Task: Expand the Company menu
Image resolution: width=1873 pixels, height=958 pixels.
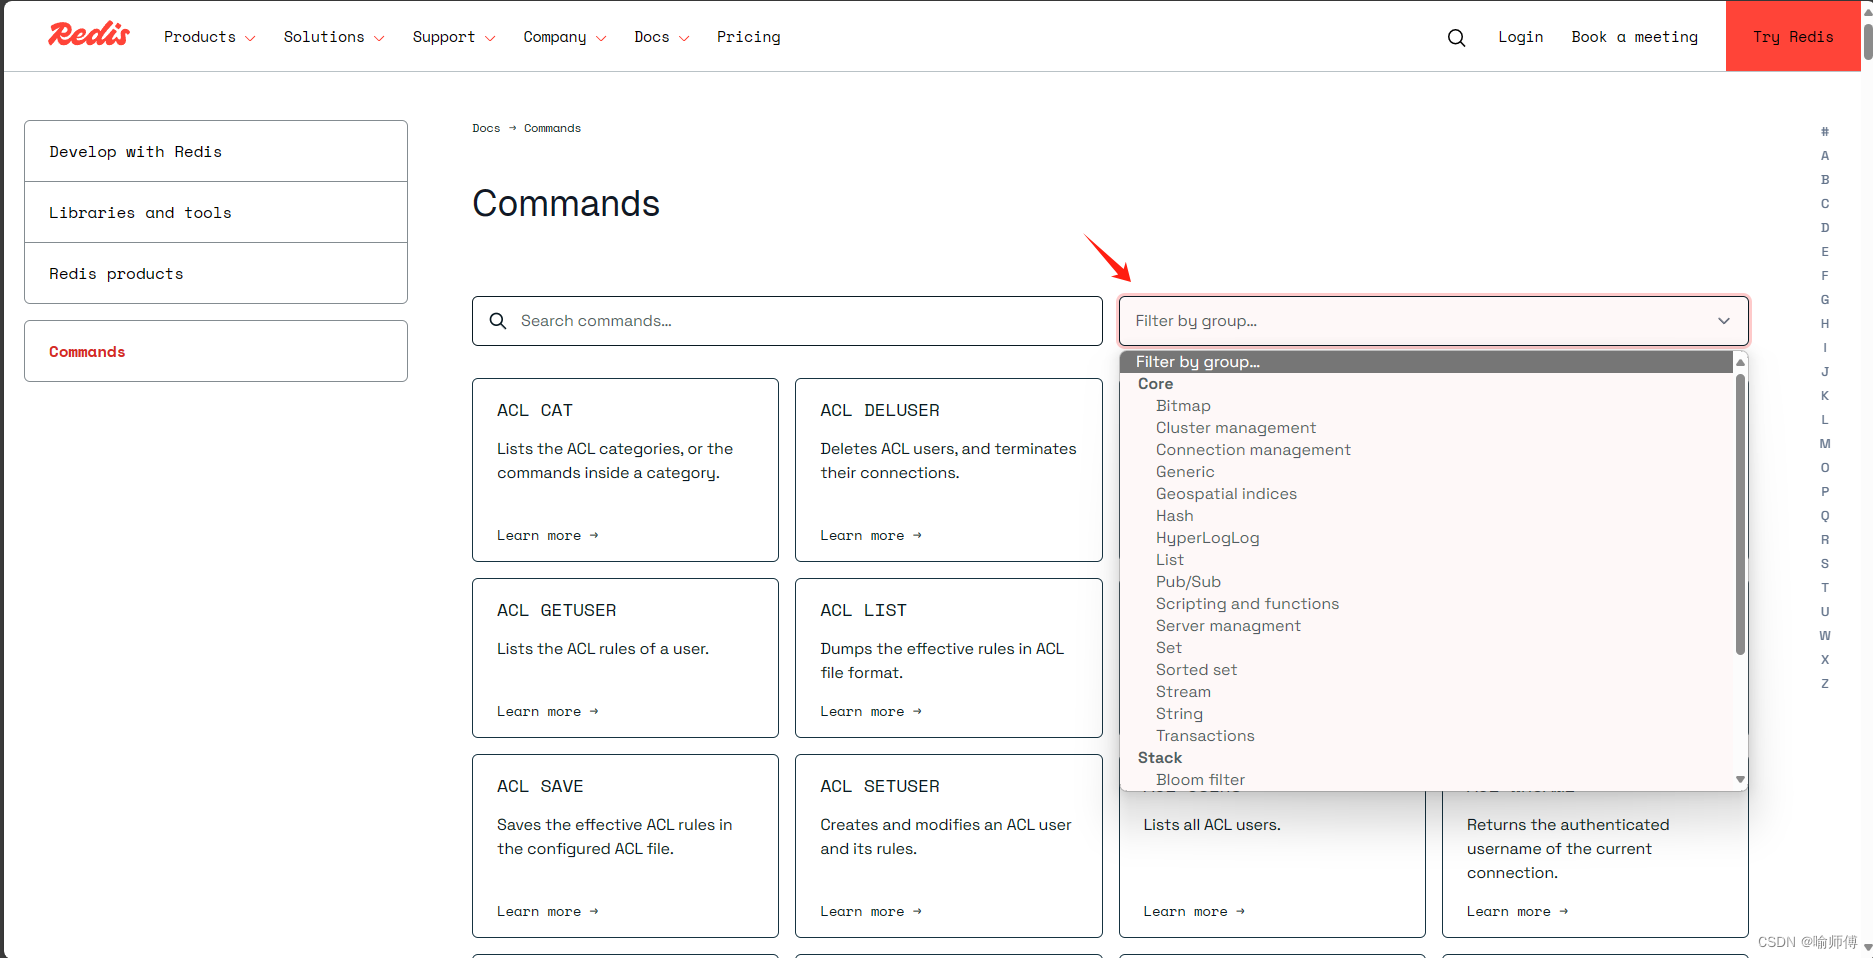Action: click(564, 37)
